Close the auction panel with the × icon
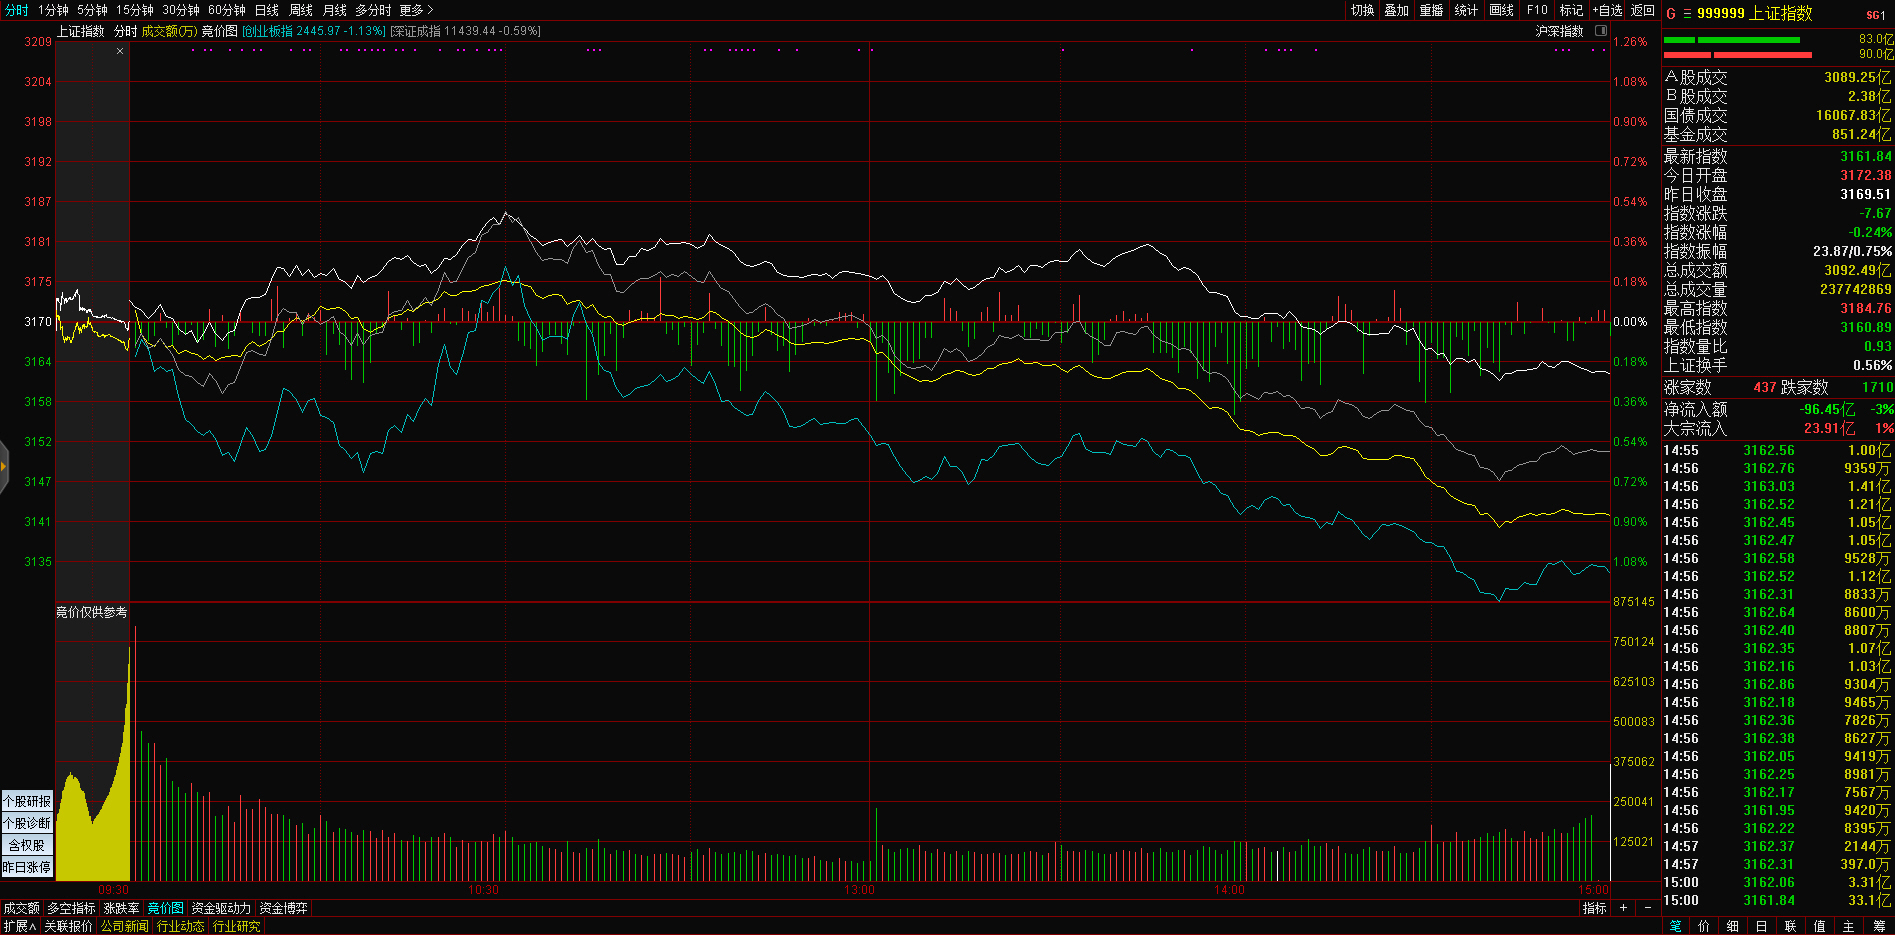This screenshot has height=935, width=1895. click(120, 51)
